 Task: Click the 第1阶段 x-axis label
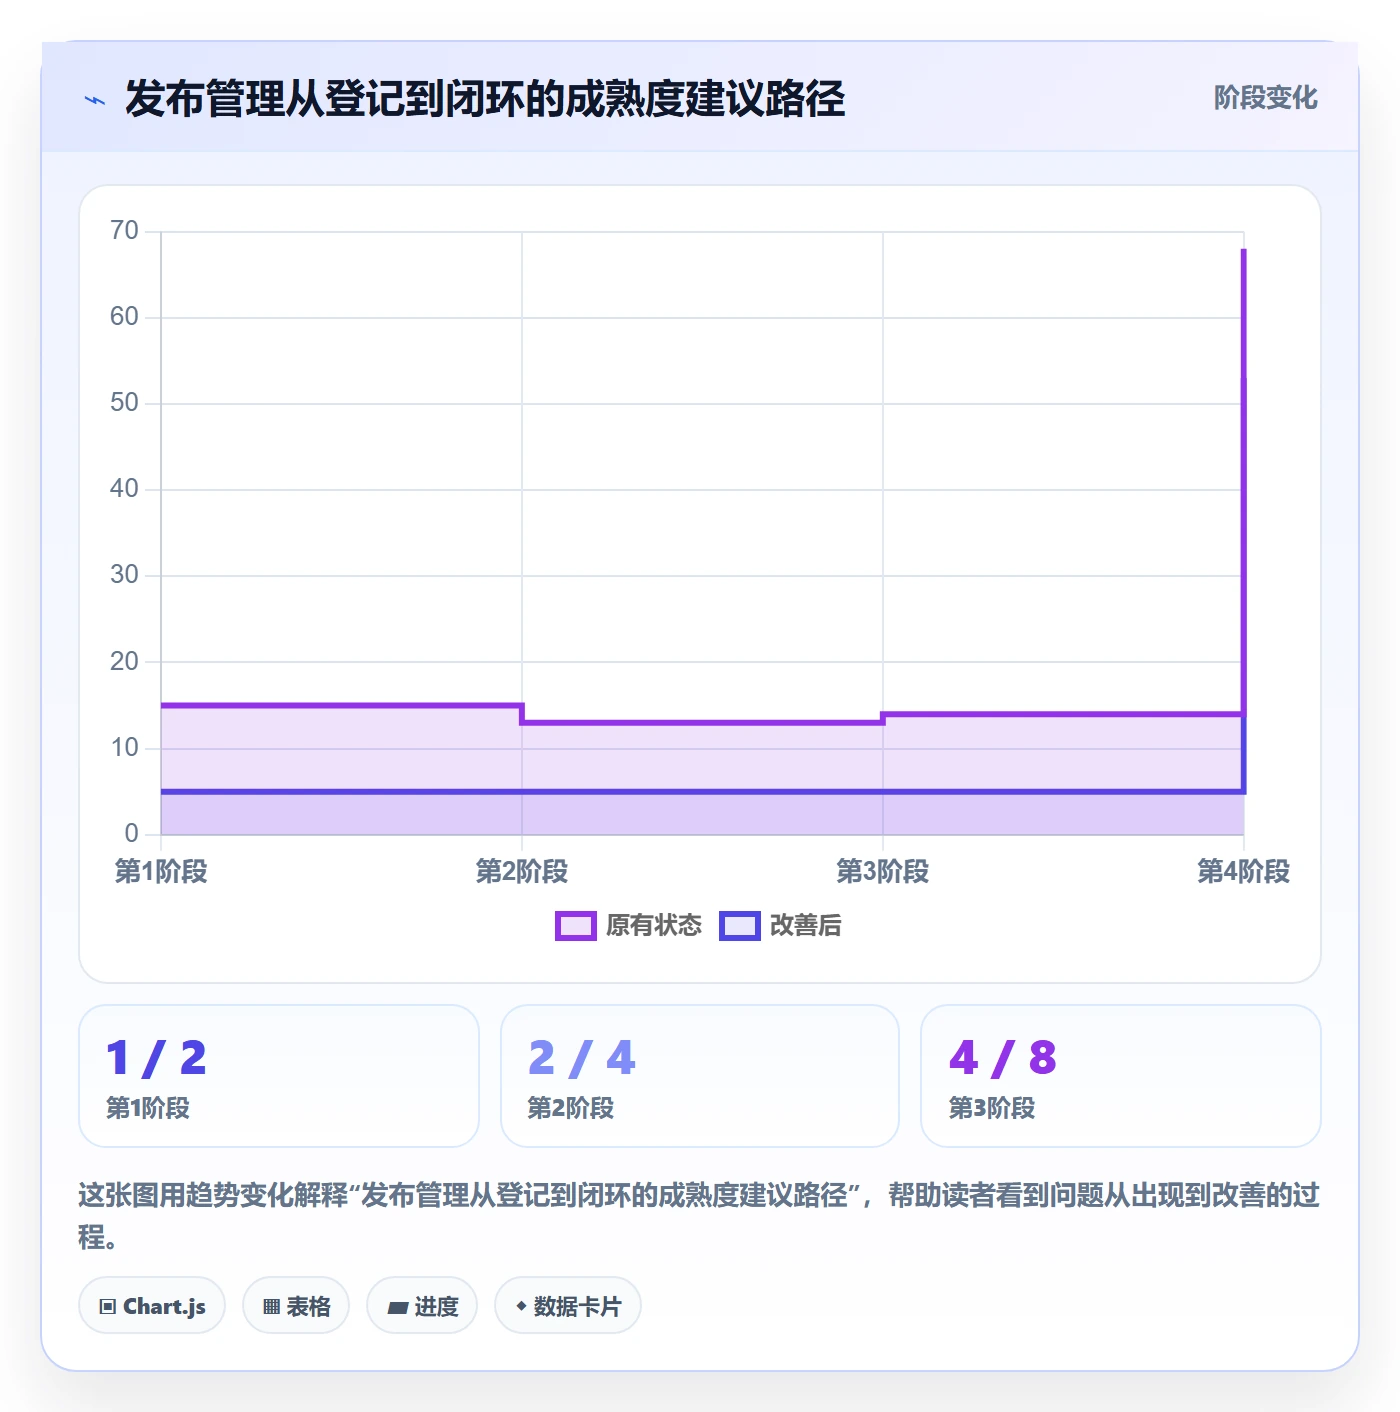coord(161,871)
